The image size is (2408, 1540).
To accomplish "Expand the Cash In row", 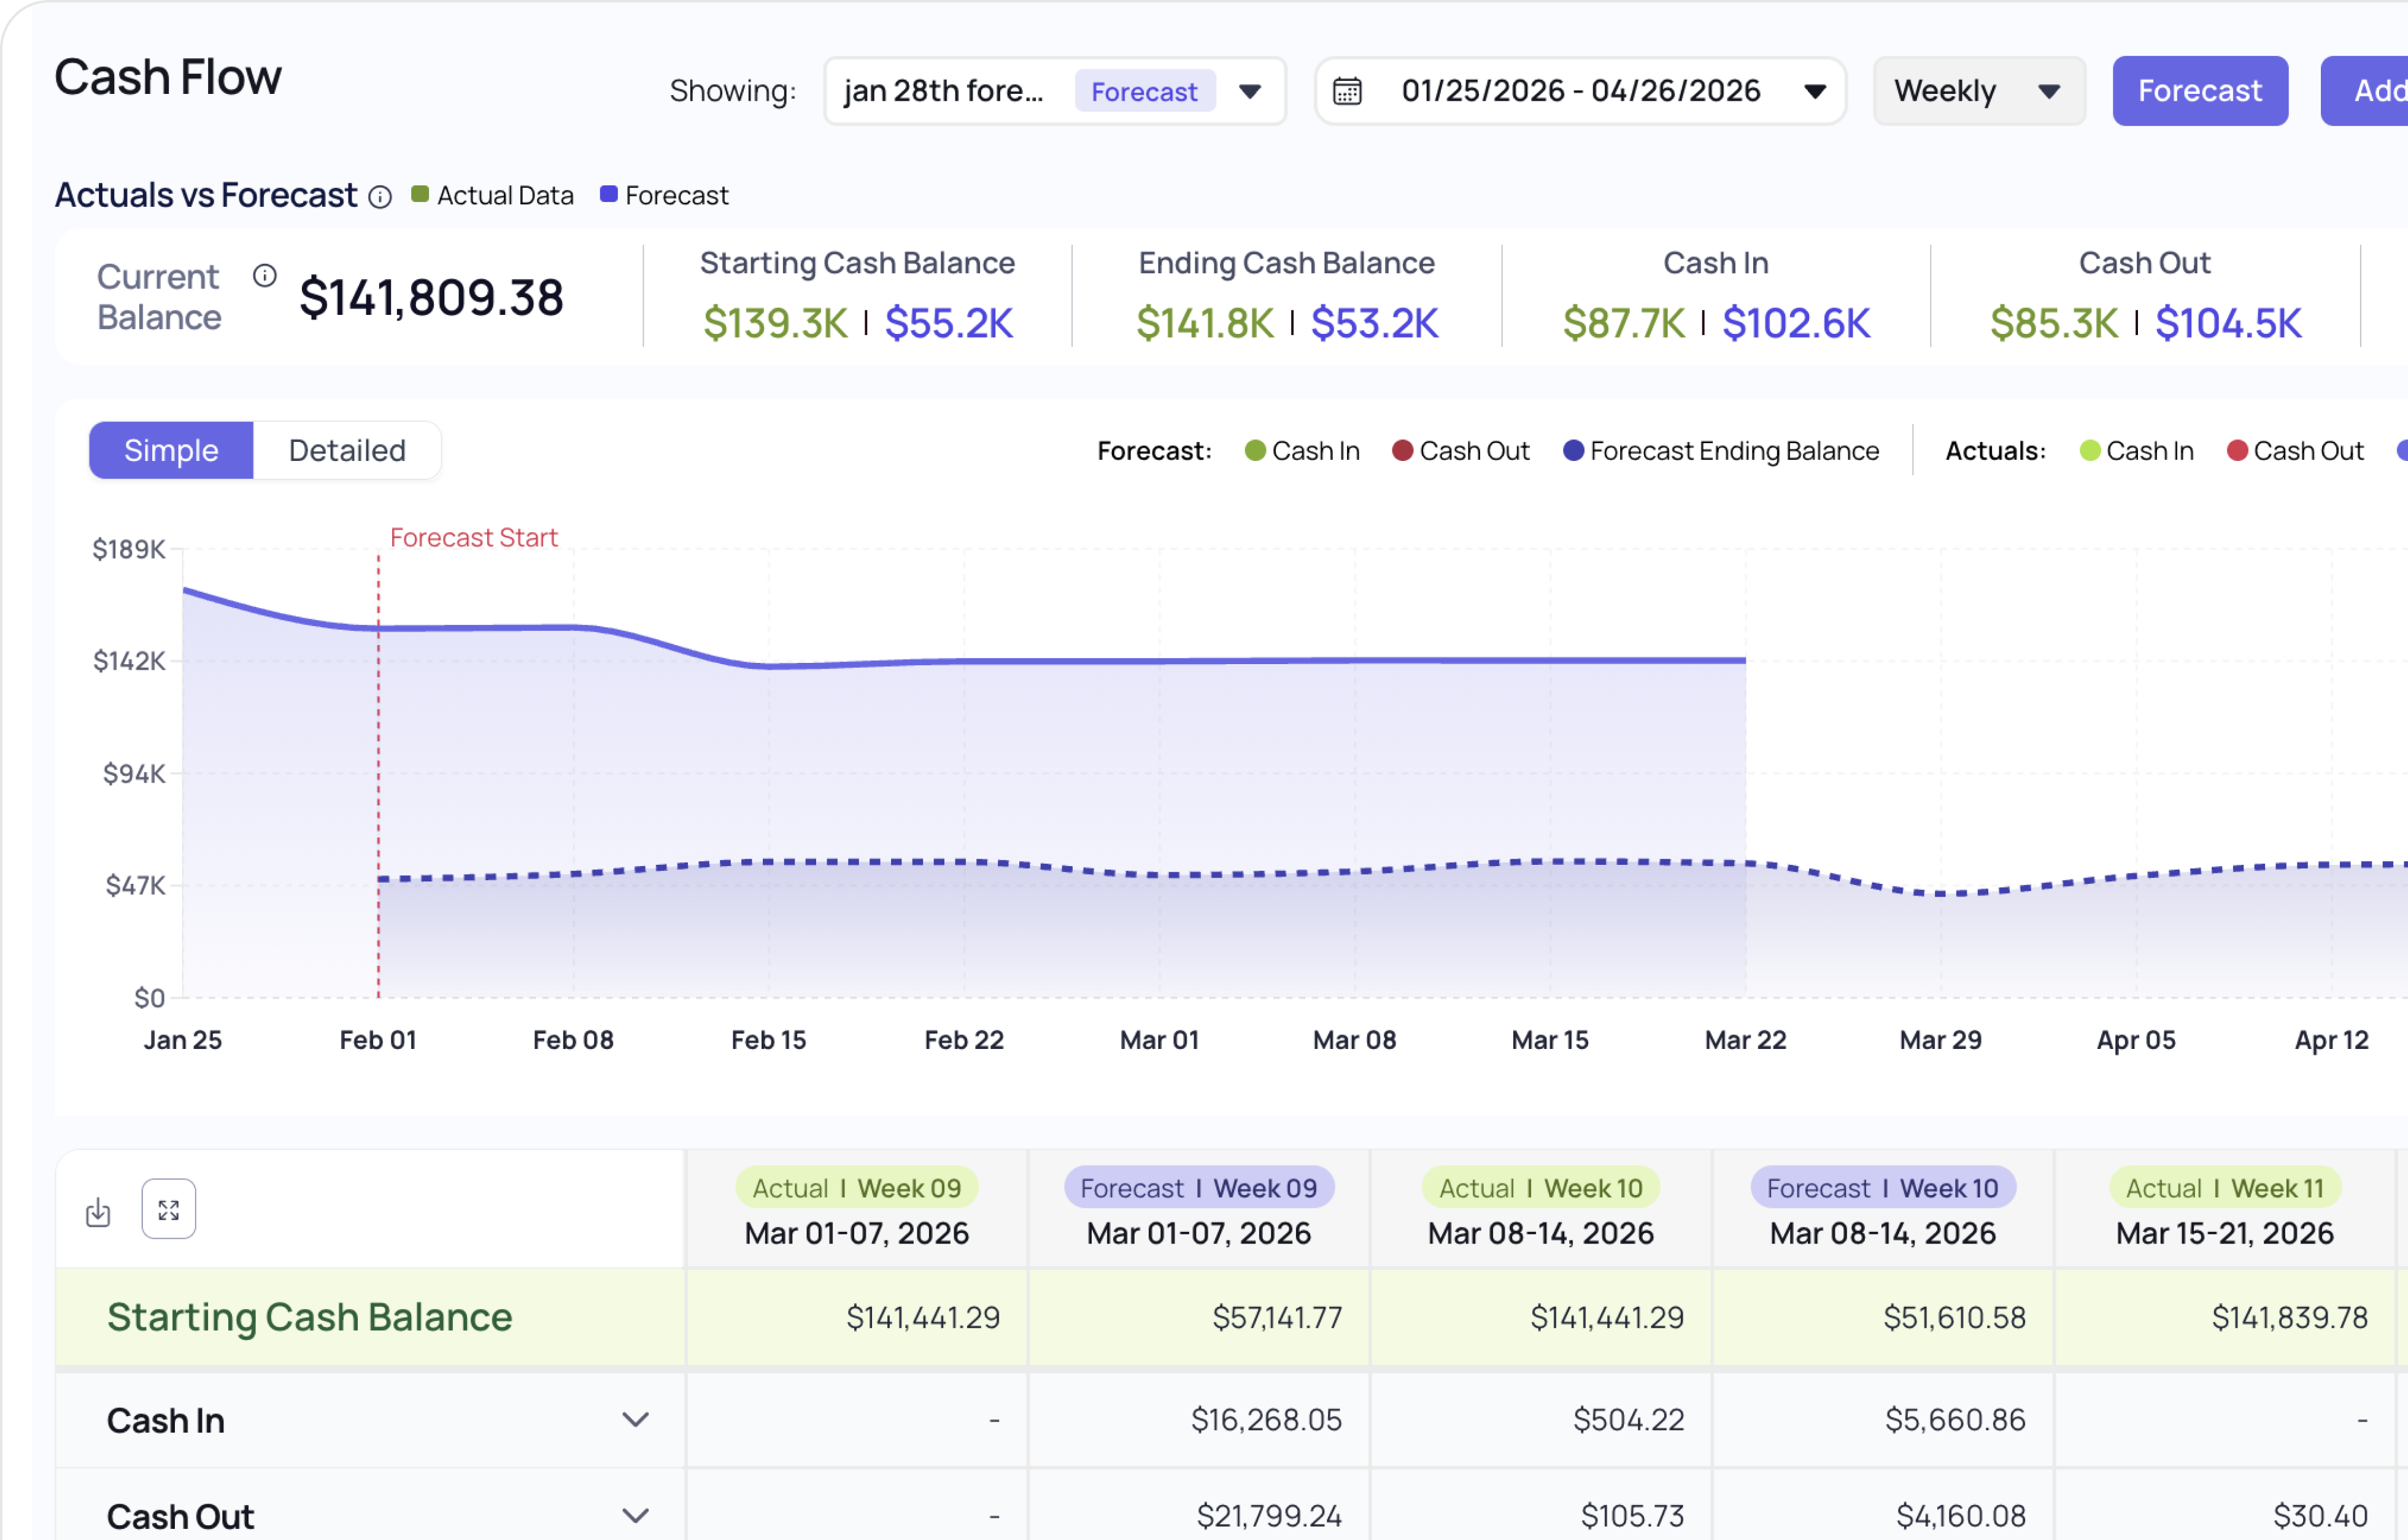I will pyautogui.click(x=635, y=1419).
